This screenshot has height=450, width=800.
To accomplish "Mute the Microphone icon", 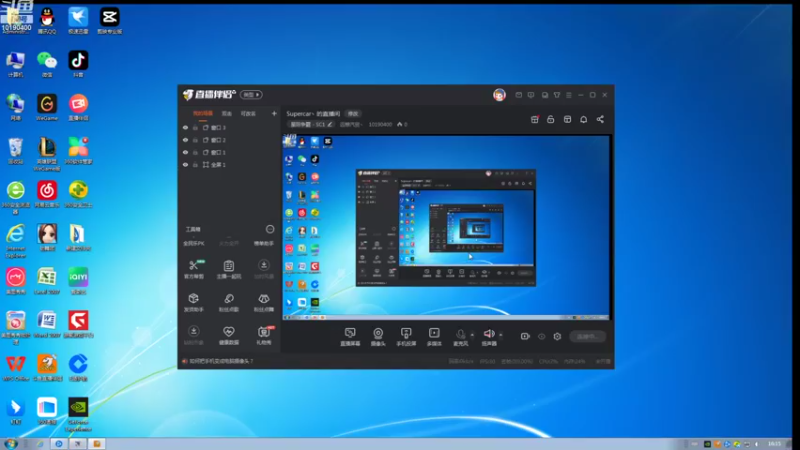I will click(x=461, y=334).
